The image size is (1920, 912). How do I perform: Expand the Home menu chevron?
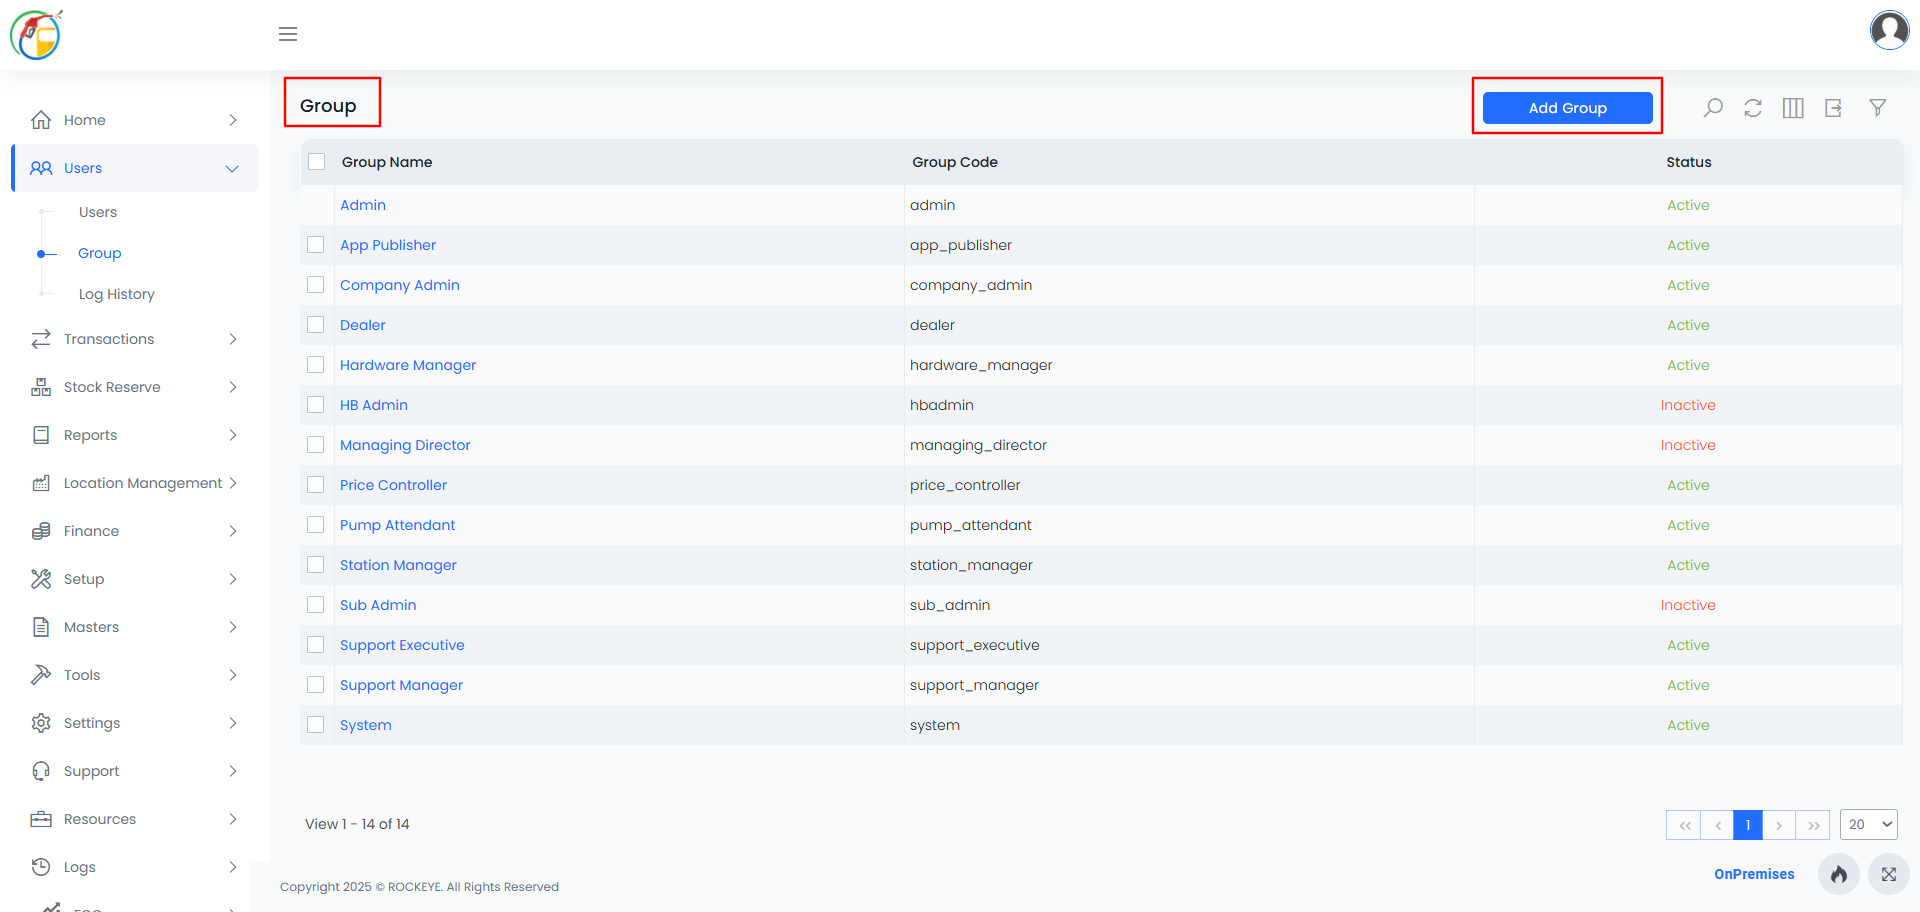click(x=233, y=120)
